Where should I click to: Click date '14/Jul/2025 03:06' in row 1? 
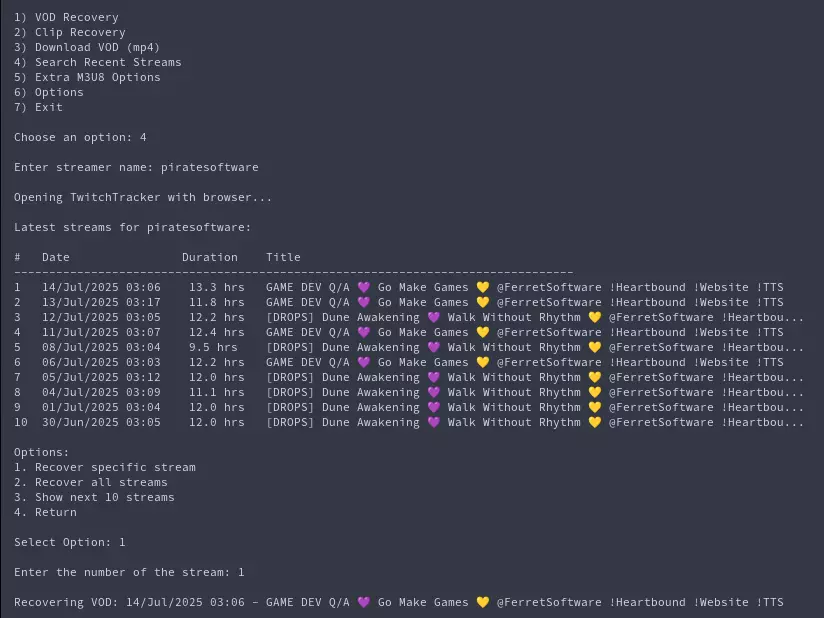pos(101,287)
